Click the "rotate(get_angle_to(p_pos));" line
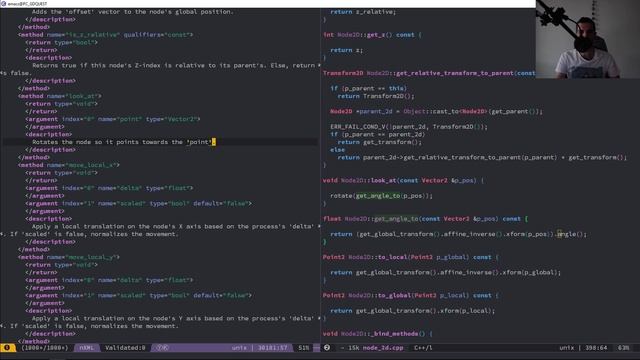 point(381,196)
